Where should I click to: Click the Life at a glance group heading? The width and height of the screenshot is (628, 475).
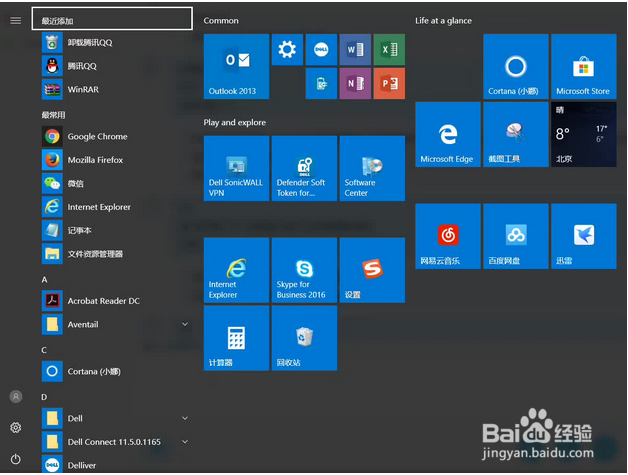[443, 21]
